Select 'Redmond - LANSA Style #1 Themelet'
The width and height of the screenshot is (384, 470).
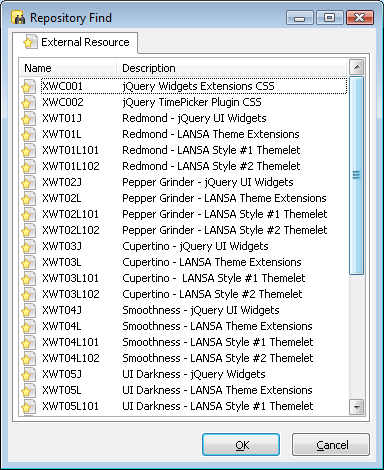[211, 150]
